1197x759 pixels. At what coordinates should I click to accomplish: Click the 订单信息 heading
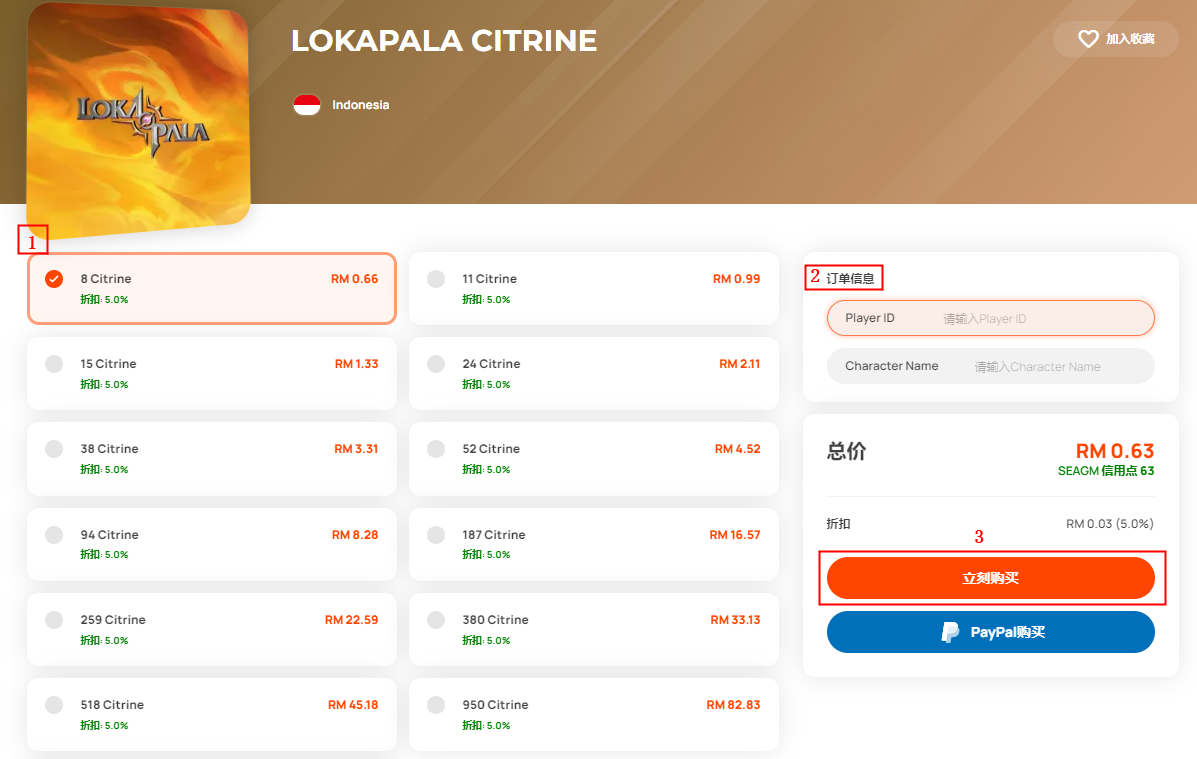coord(850,278)
